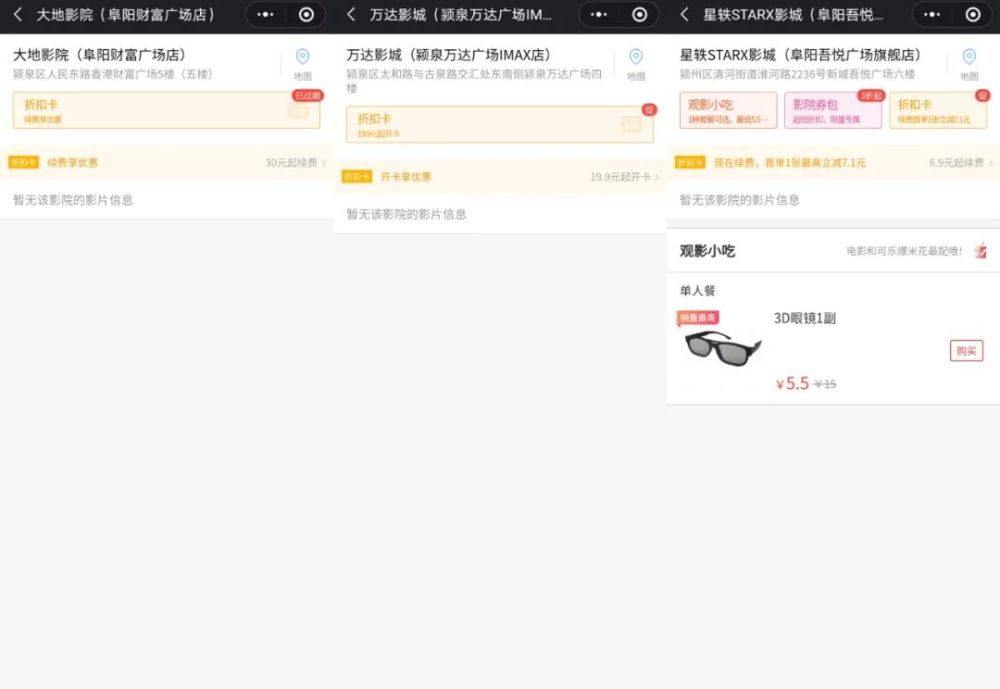
Task: Open the 影院券包 card at 星轶STARX
Action: point(833,110)
